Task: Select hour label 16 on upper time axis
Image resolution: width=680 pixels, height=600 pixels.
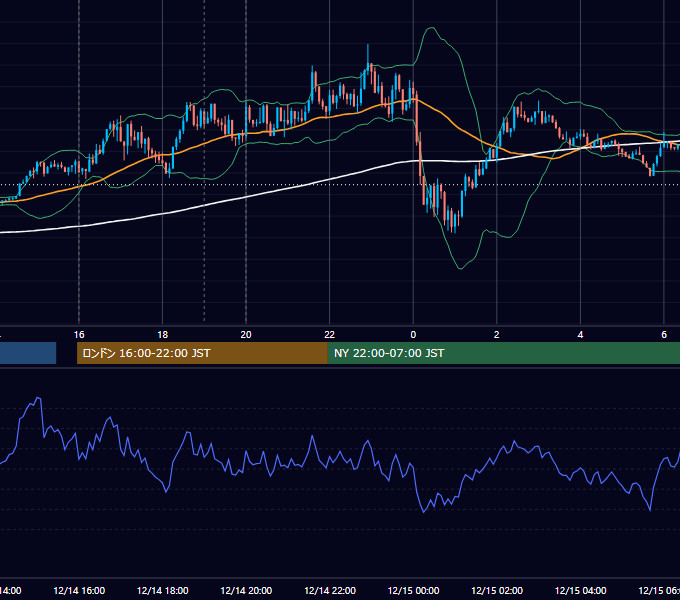Action: (x=79, y=335)
